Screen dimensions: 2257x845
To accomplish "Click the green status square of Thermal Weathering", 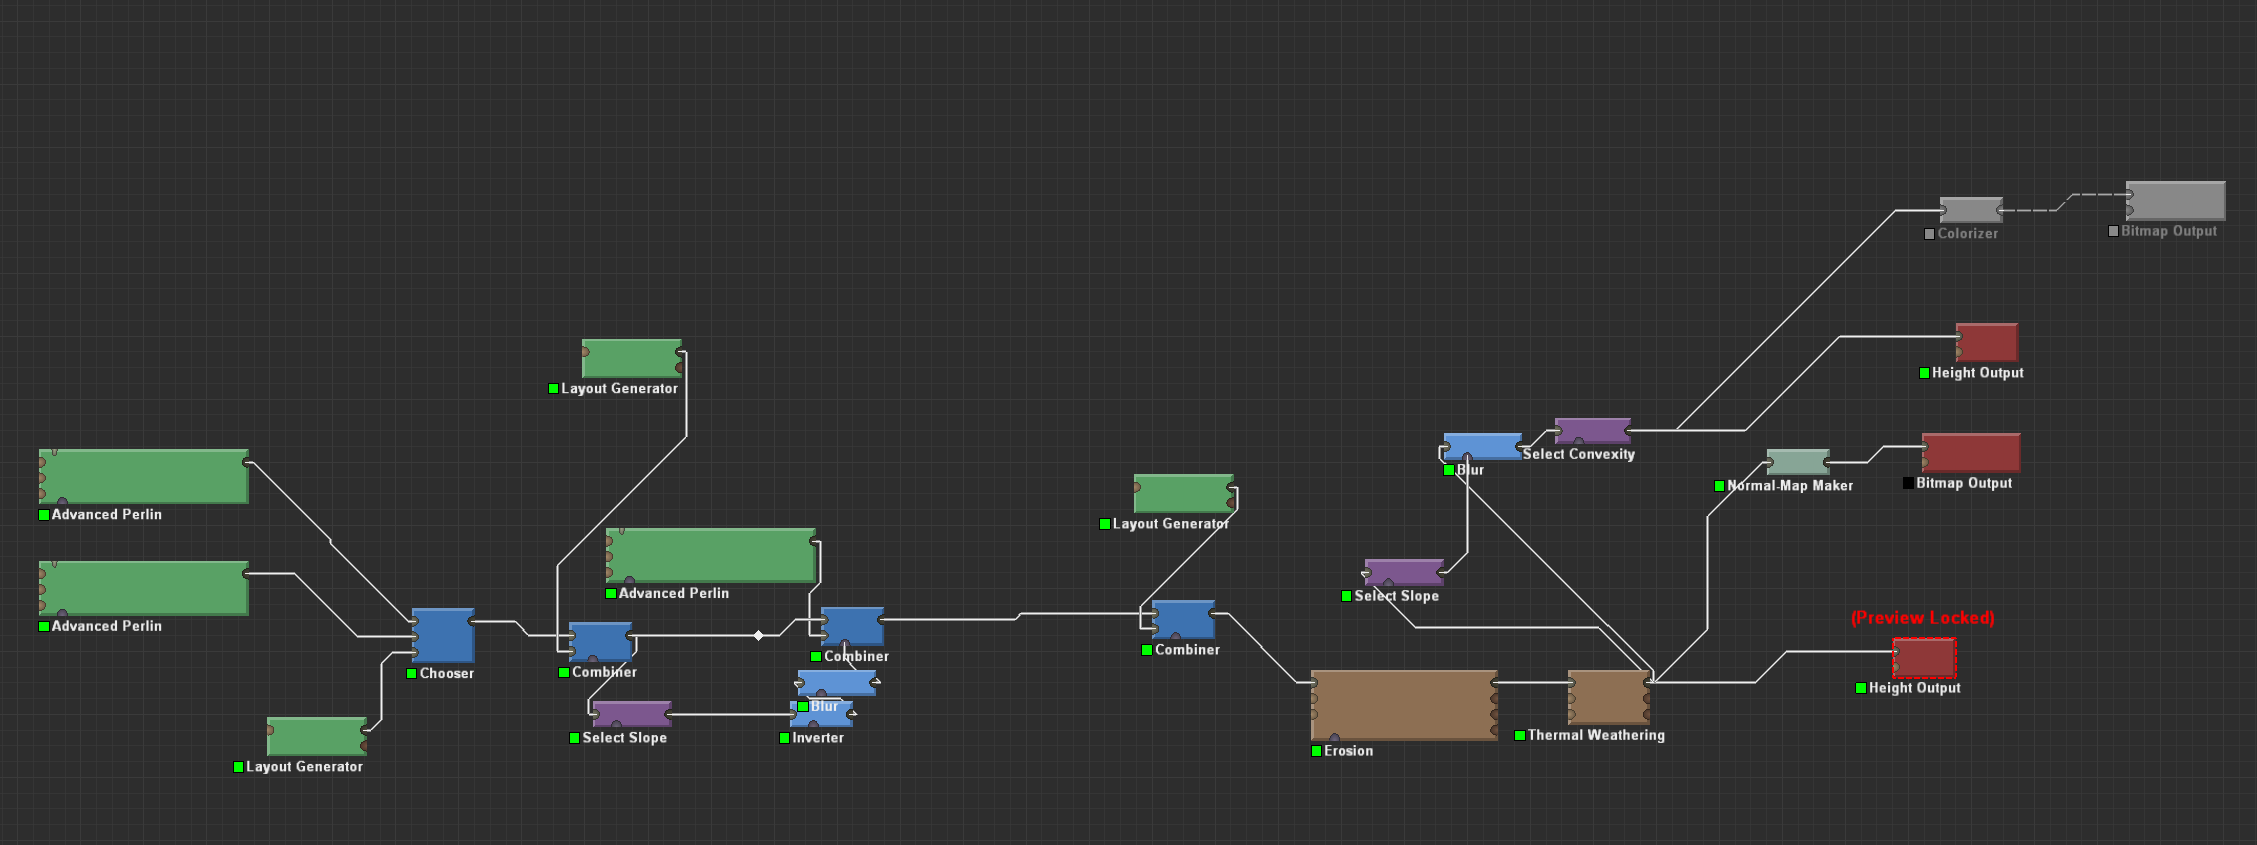I will click(1520, 735).
